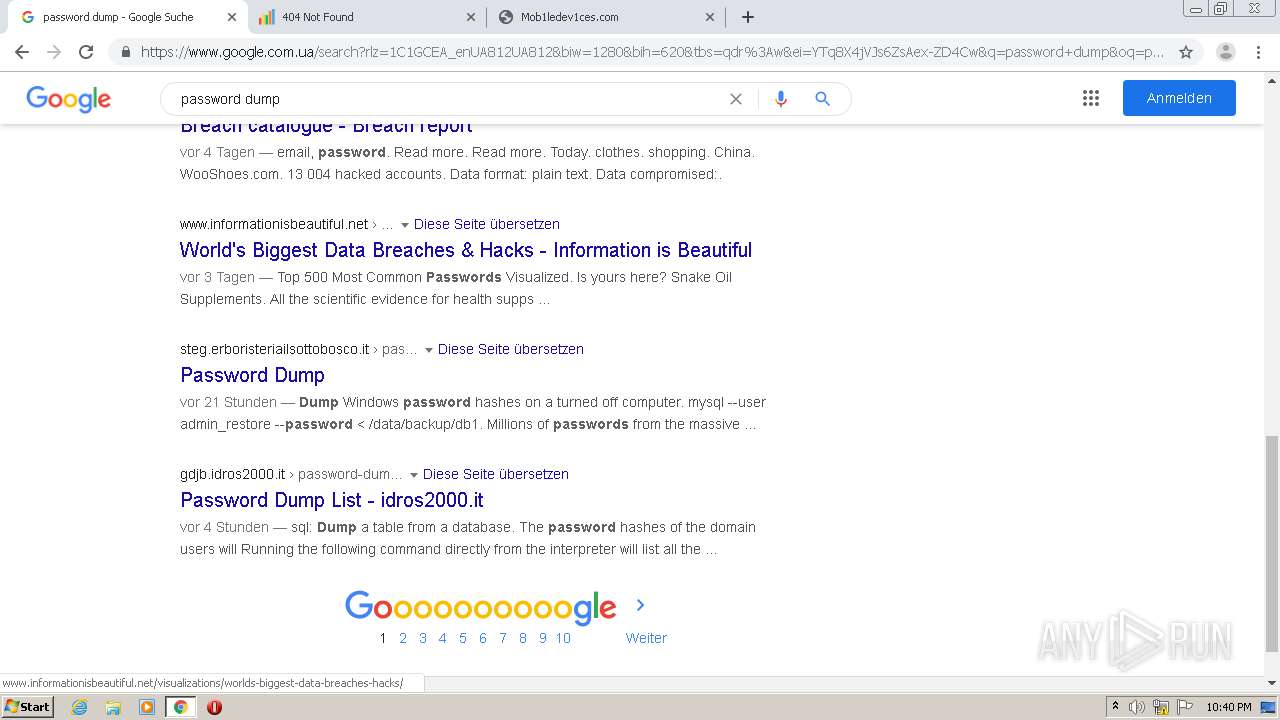Close the Mob1ledev1ces.com tab

point(710,17)
